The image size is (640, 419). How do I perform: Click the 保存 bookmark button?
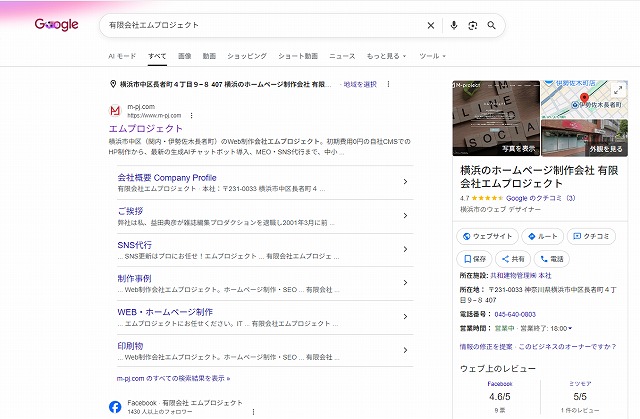click(474, 259)
